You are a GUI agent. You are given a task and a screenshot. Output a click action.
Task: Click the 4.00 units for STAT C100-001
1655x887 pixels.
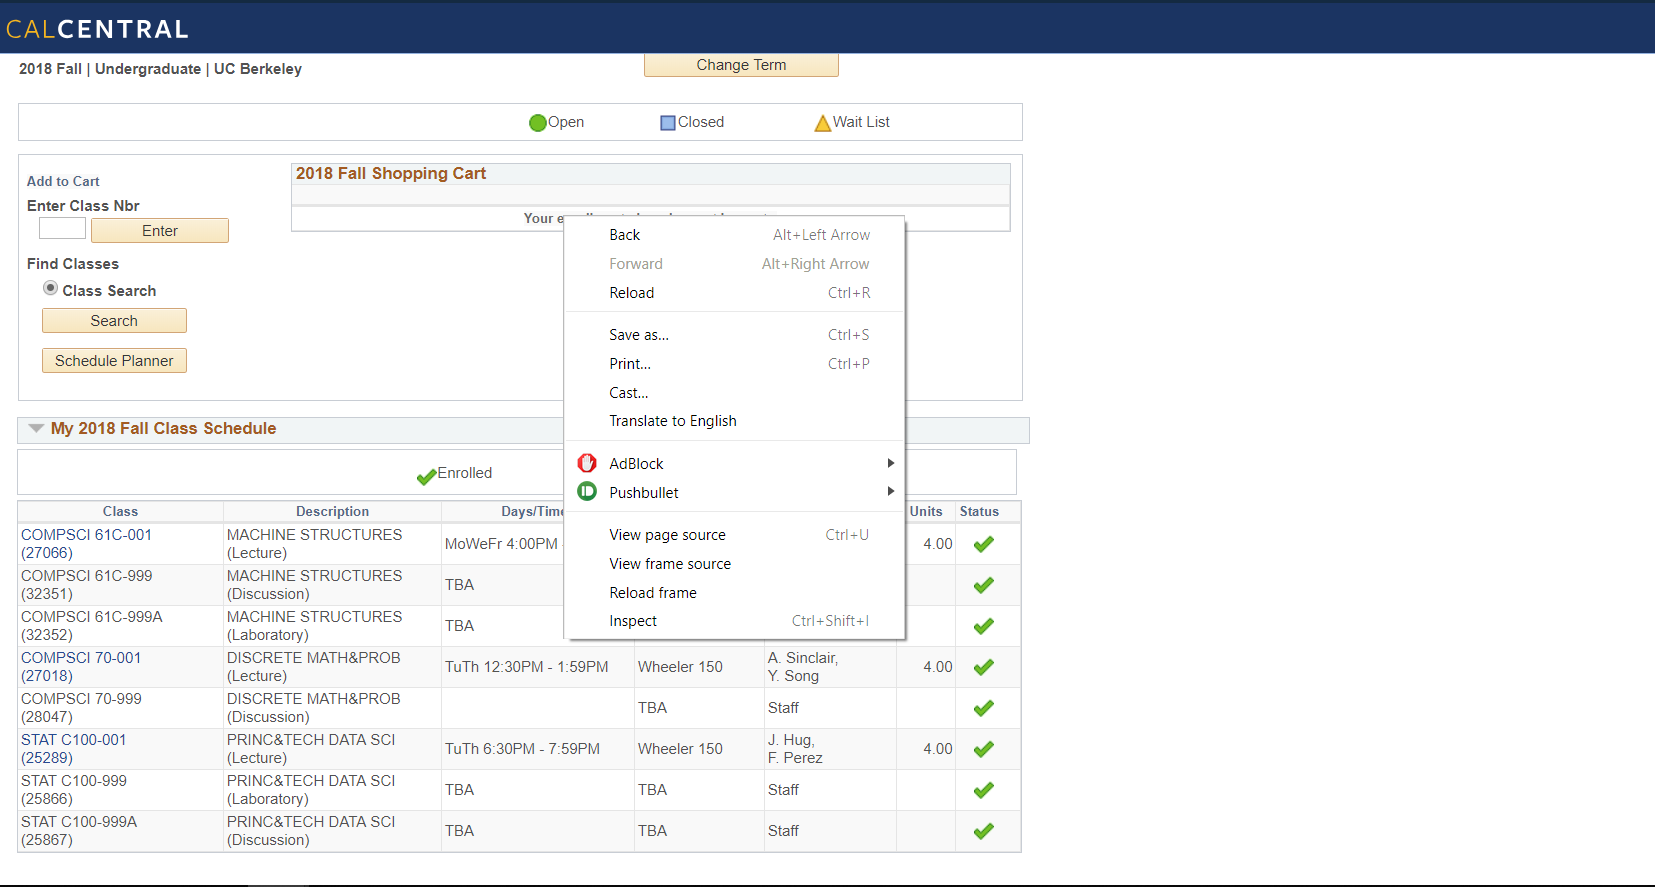pyautogui.click(x=938, y=749)
